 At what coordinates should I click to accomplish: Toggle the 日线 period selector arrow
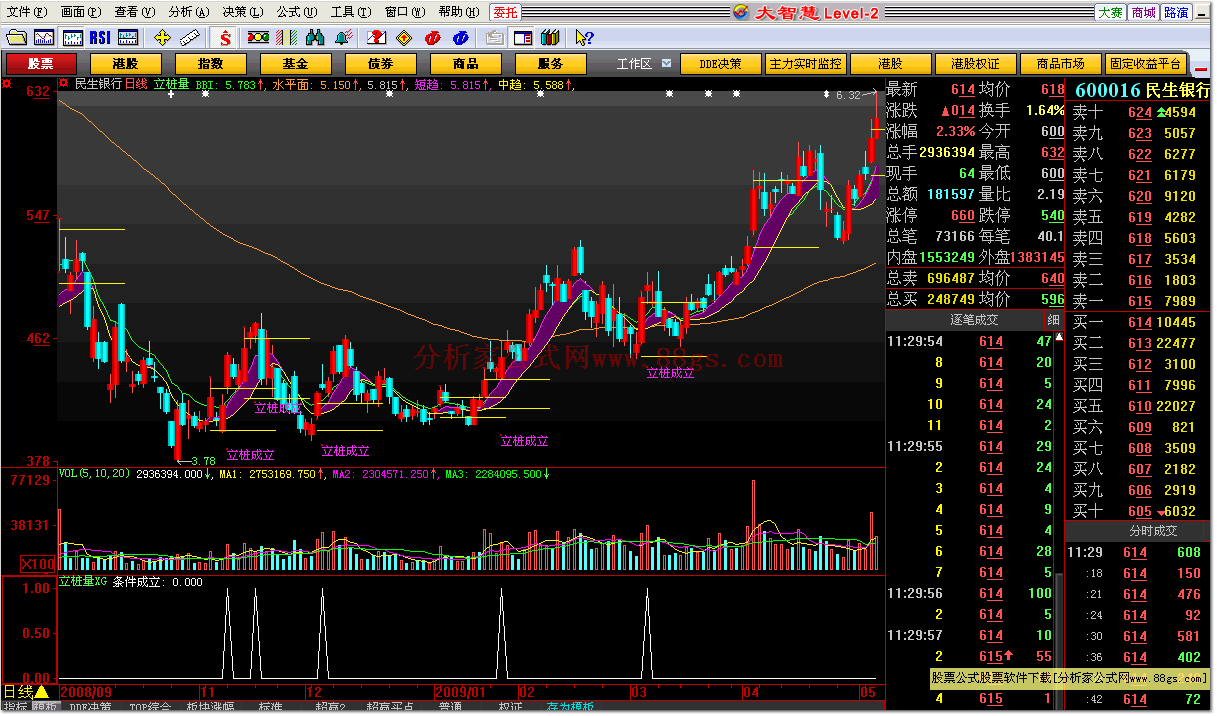(x=42, y=691)
